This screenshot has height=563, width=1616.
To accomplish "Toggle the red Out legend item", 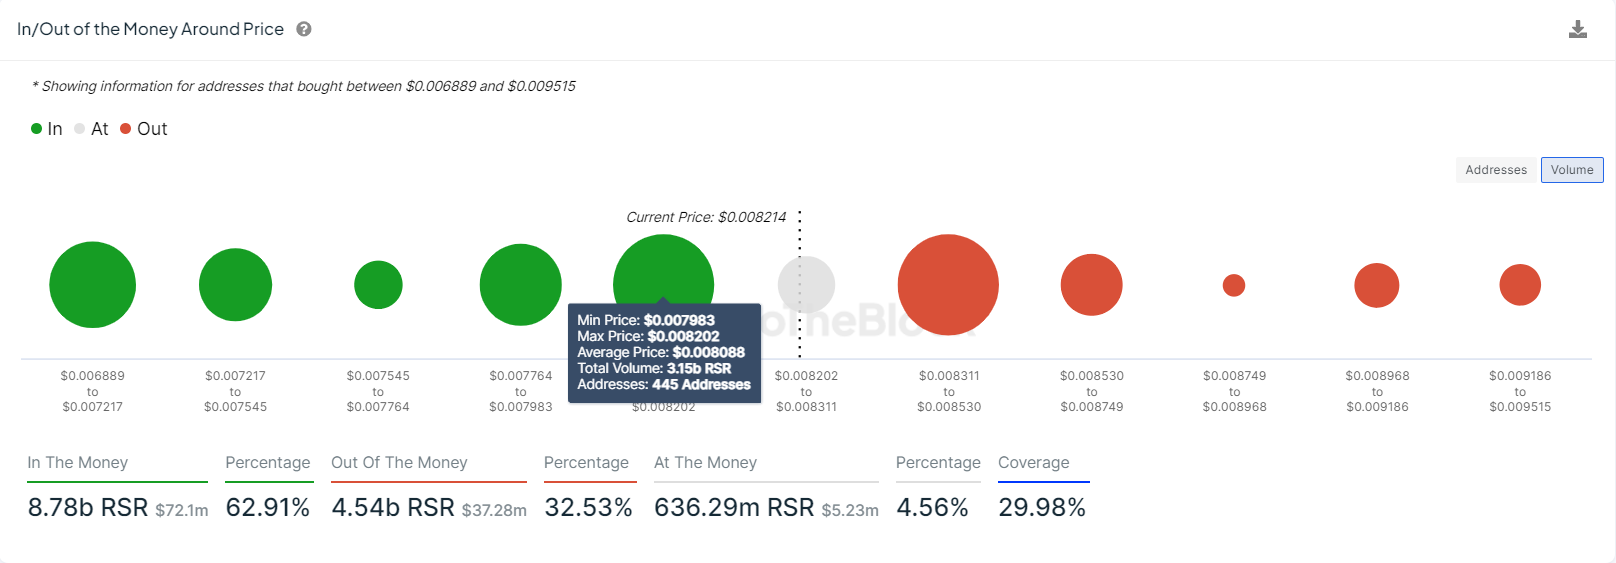I will click(x=144, y=129).
